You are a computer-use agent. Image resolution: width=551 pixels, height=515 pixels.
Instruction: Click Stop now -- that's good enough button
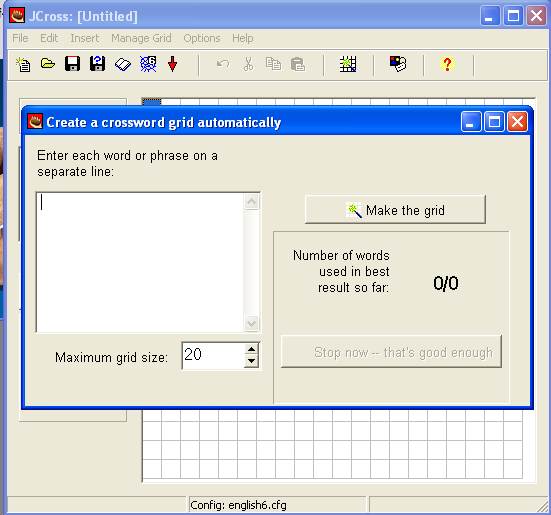click(391, 352)
